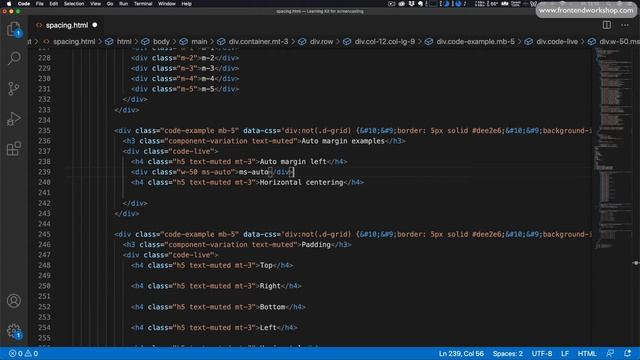Click the html breadcrumb segment
Image resolution: width=640 pixels, height=360 pixels.
124,41
